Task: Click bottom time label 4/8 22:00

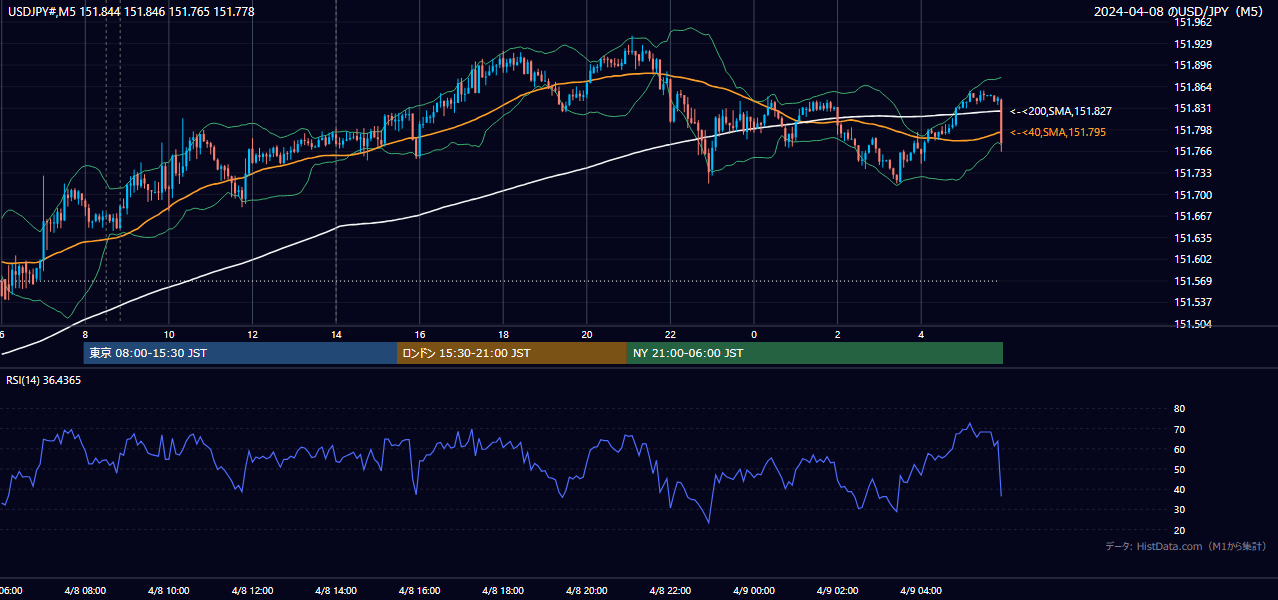Action: [x=670, y=591]
